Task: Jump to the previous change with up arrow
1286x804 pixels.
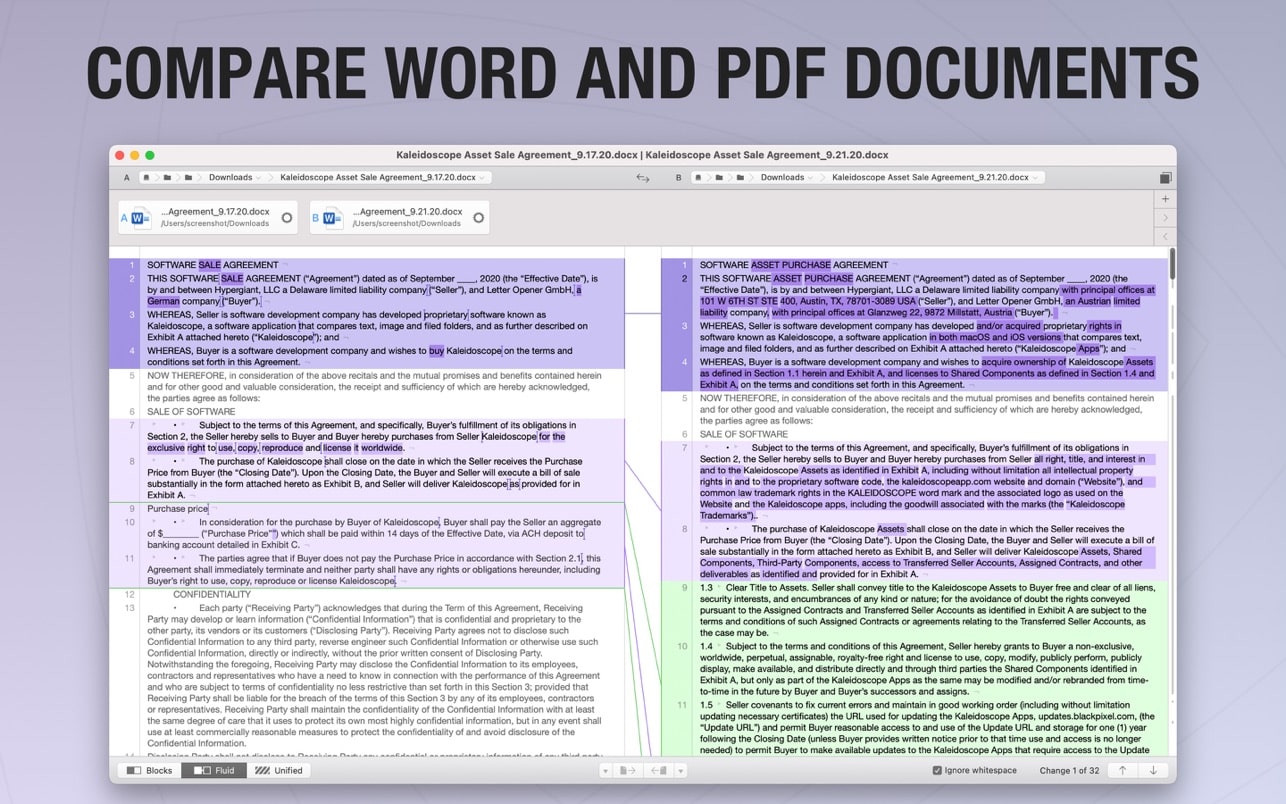Action: tap(1123, 770)
